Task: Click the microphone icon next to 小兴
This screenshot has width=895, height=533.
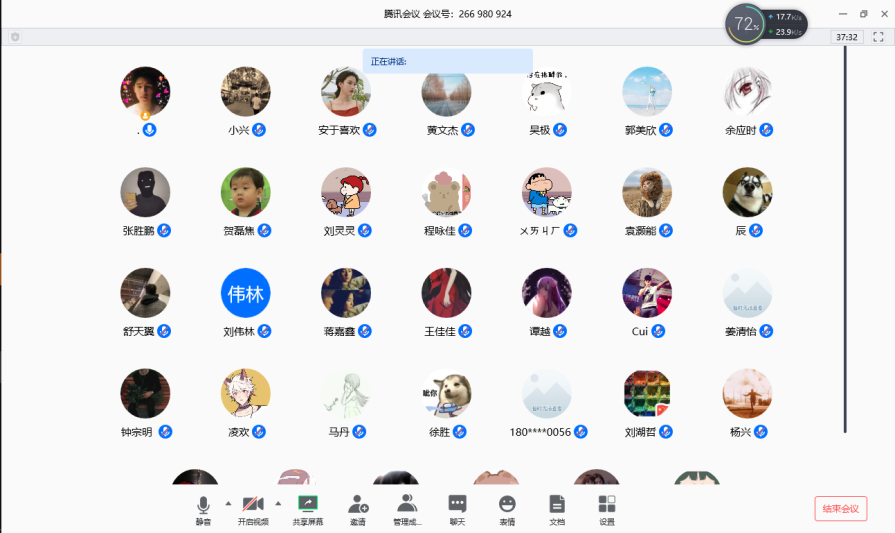Action: 259,130
